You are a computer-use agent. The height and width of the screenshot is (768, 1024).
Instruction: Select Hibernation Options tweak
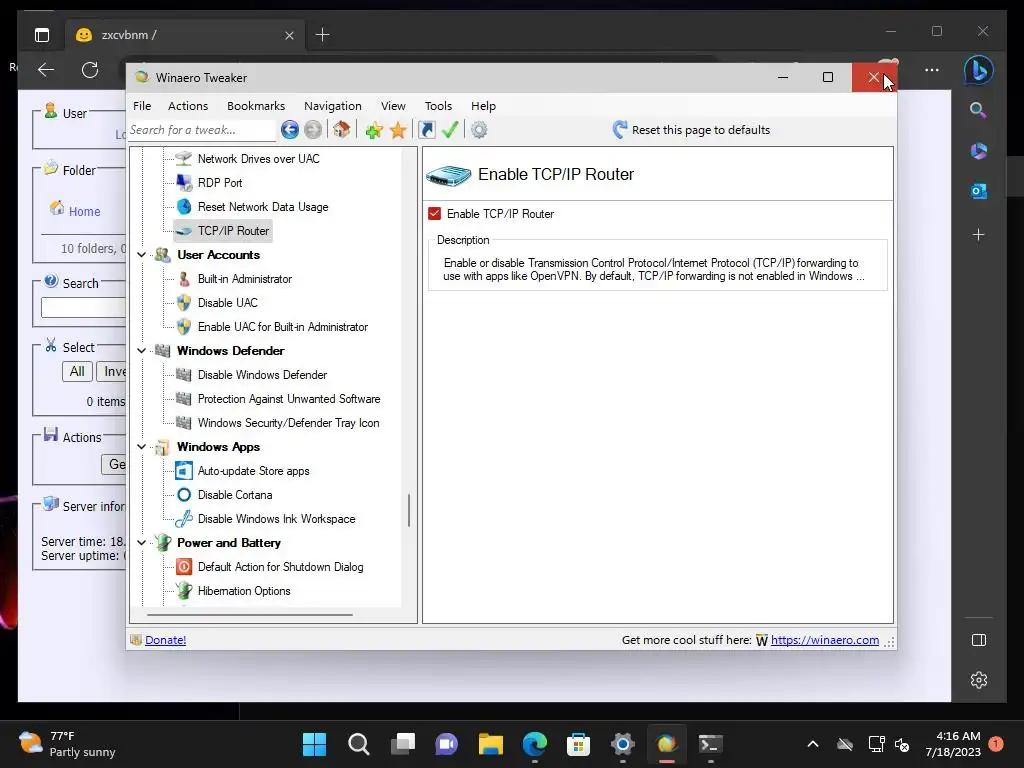pos(244,591)
